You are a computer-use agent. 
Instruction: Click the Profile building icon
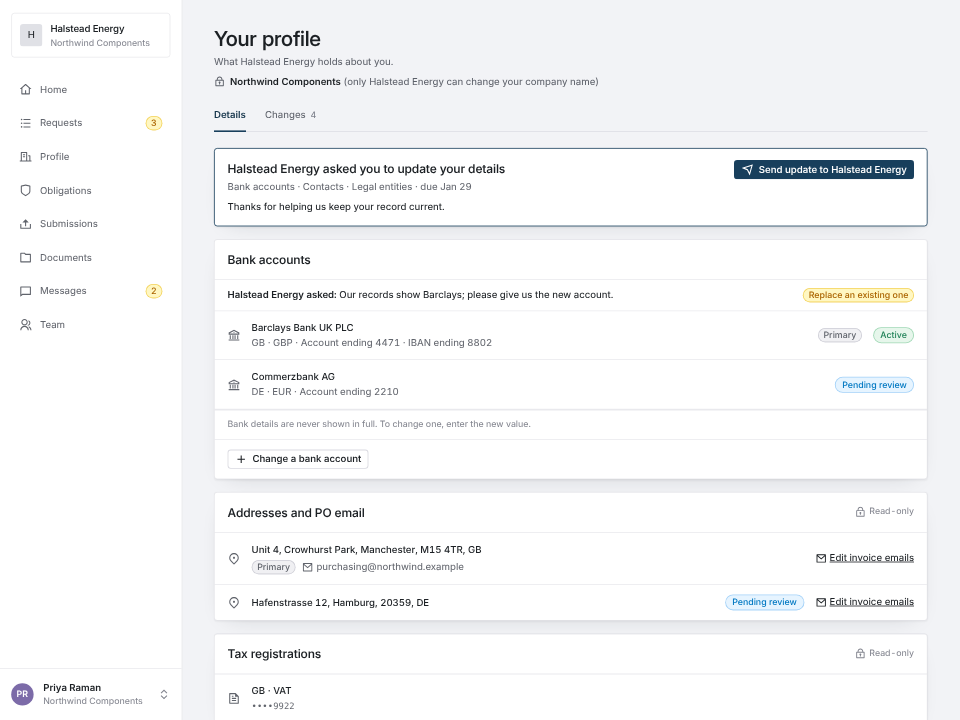point(25,157)
